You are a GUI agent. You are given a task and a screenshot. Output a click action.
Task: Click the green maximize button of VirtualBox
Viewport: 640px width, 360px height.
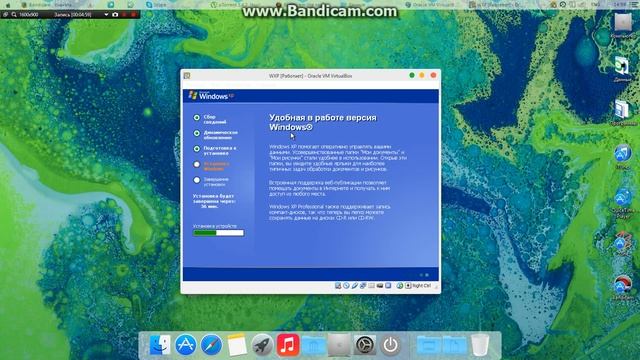coord(412,75)
